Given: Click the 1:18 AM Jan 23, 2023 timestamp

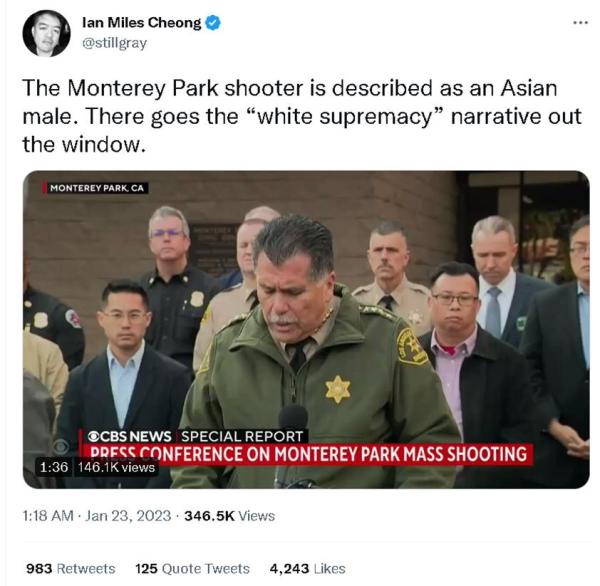Looking at the screenshot, I should point(97,516).
